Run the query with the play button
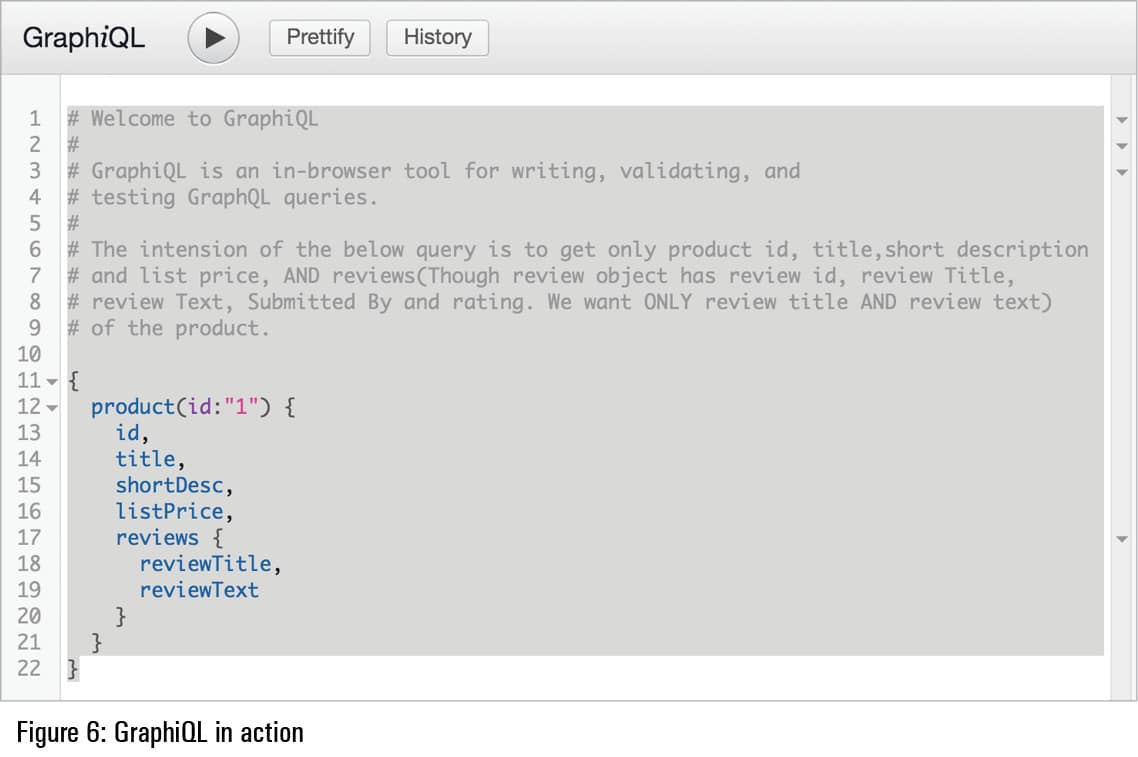The image size is (1138, 757). pos(213,38)
